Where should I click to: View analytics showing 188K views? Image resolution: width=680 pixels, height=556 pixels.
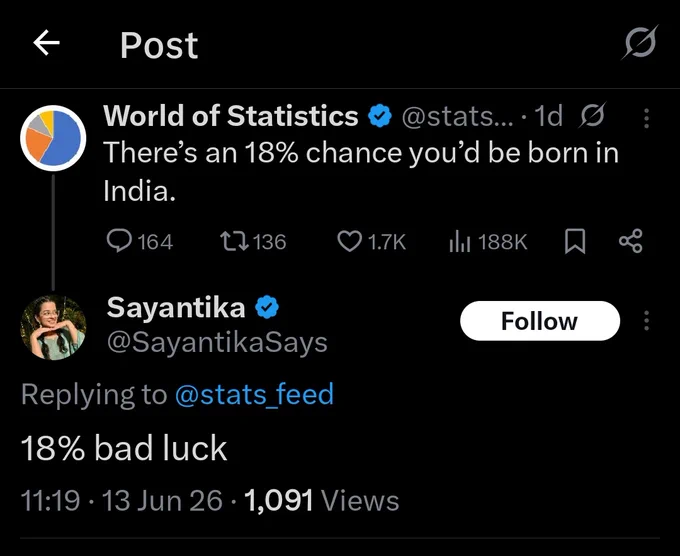pyautogui.click(x=488, y=242)
